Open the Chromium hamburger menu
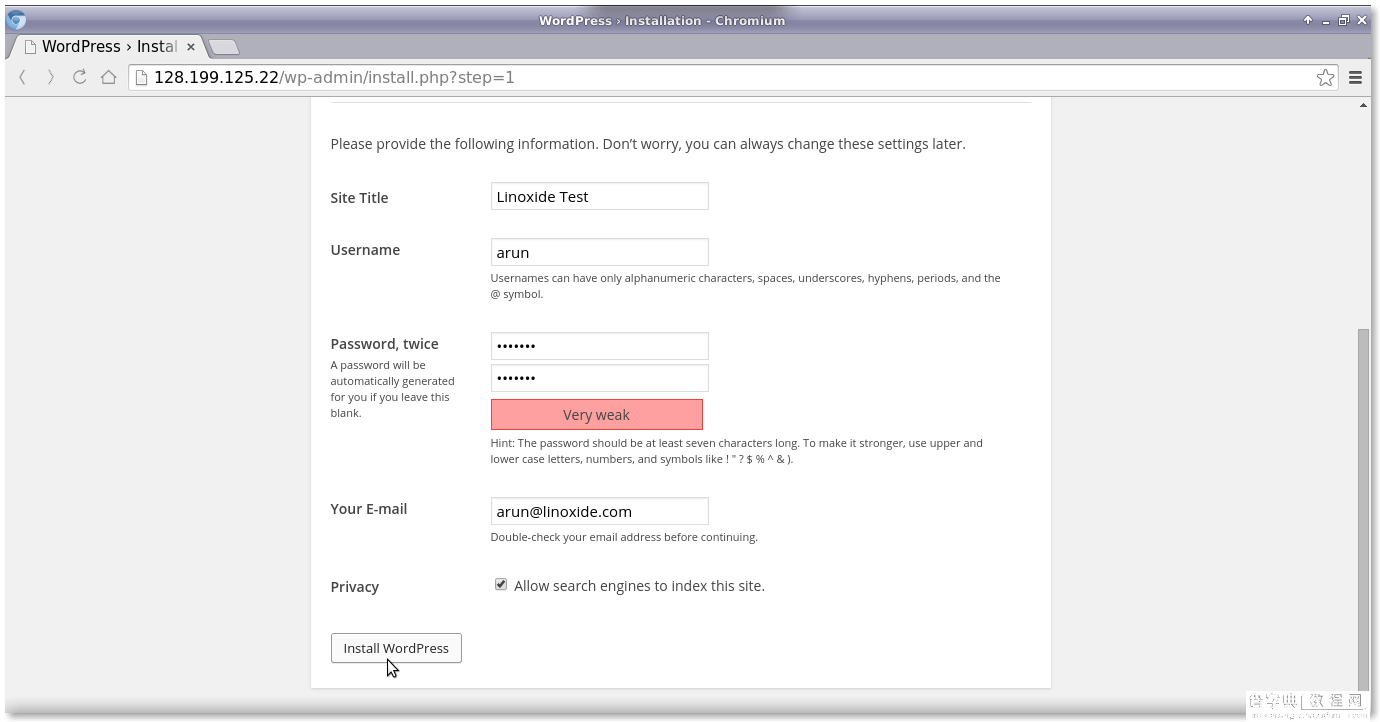Image resolution: width=1380 pixels, height=722 pixels. tap(1356, 77)
